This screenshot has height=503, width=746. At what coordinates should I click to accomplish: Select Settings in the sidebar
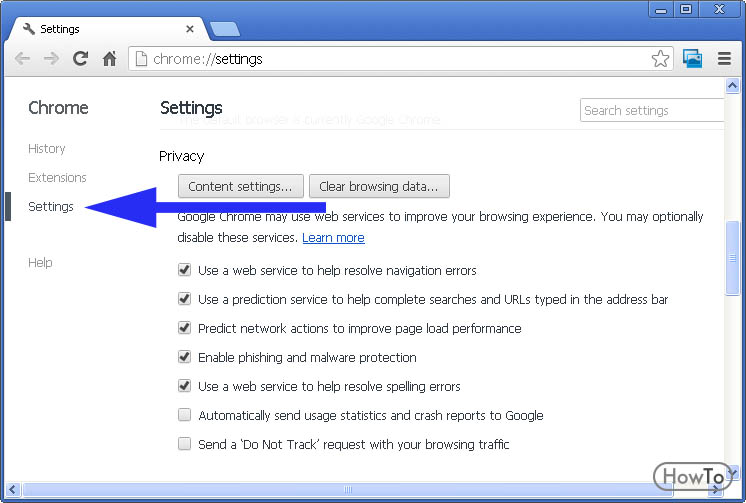[50, 207]
